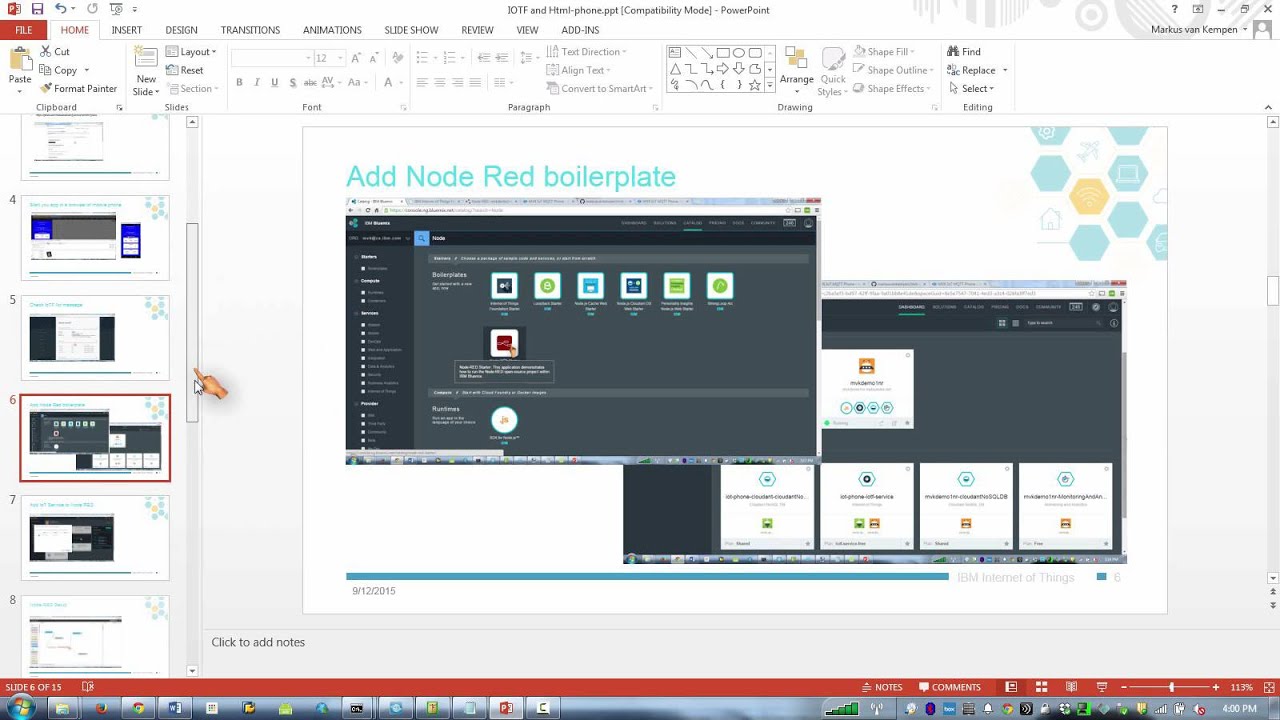Switch to the SLIDE SHOW tab

tap(411, 30)
